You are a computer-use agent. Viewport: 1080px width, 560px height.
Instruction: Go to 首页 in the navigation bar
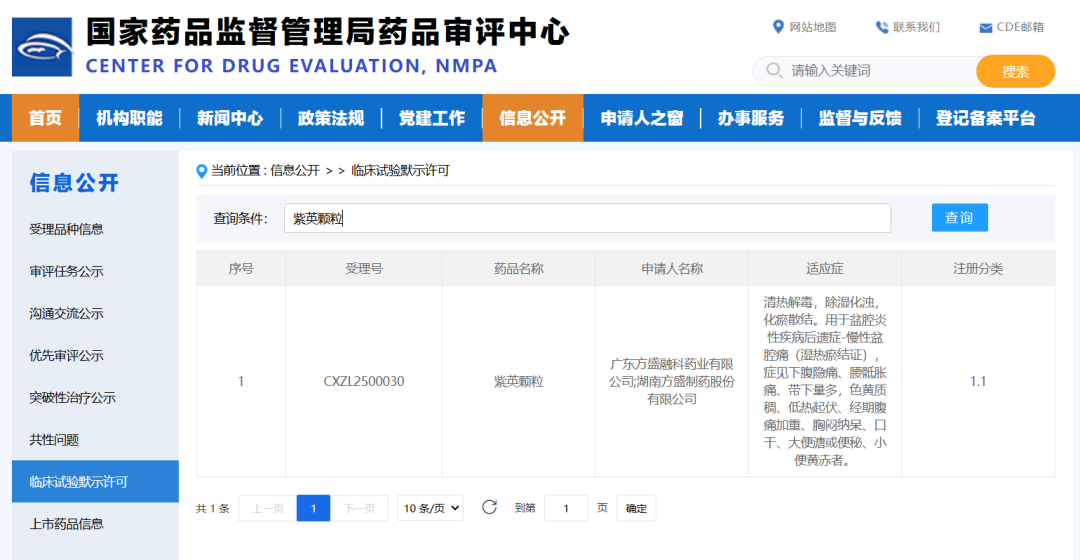pos(45,118)
